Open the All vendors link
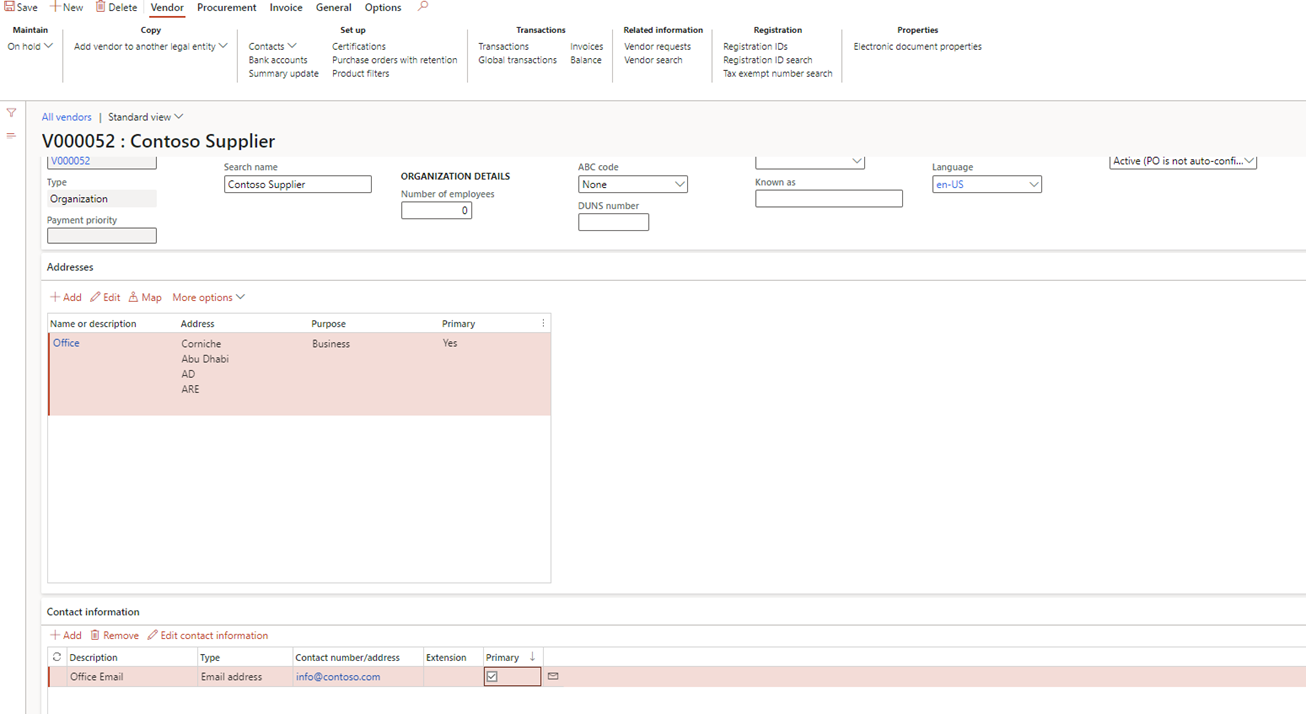 (x=66, y=117)
